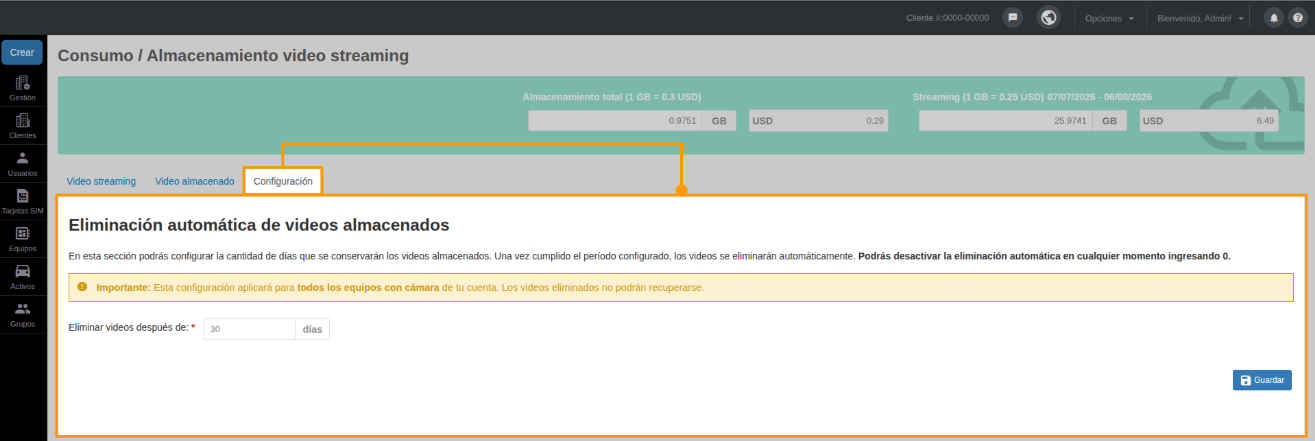
Task: Select the Equipos sidebar icon
Action: 22,239
